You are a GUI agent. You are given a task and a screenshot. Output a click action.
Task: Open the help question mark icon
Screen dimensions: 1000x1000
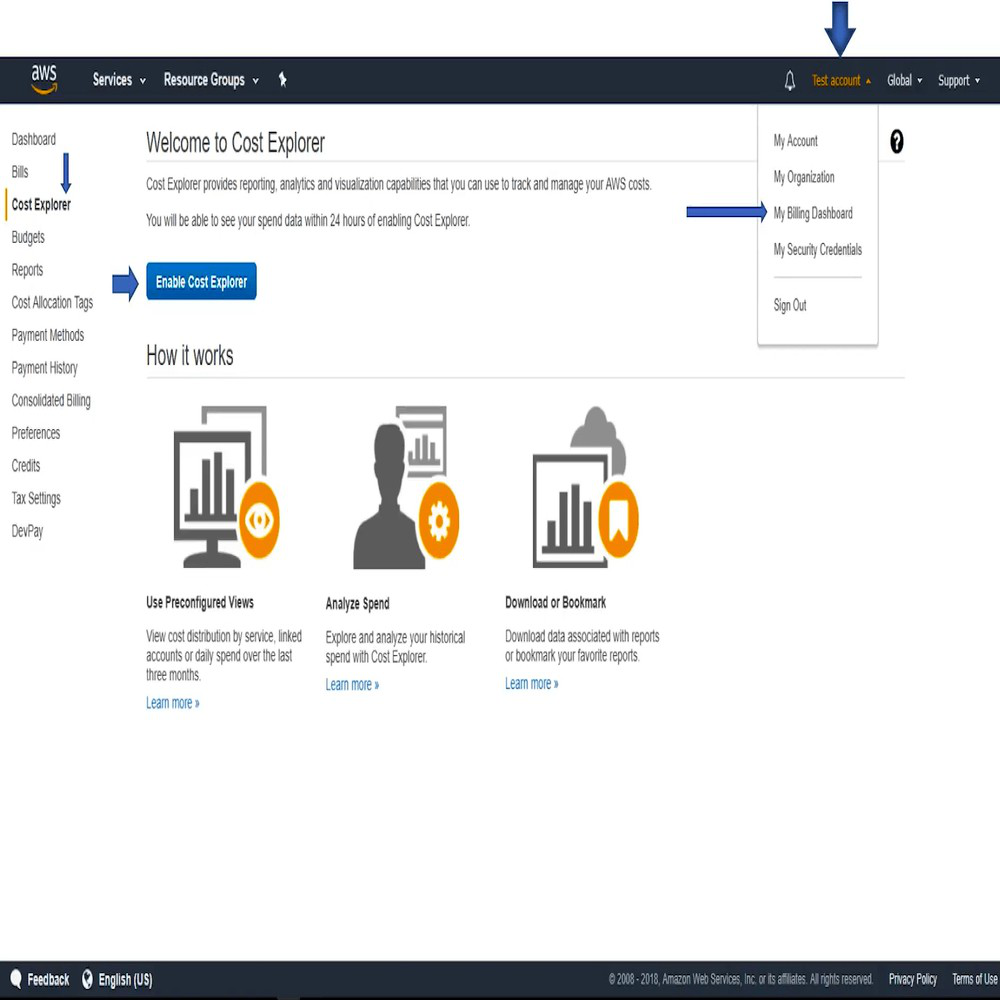[896, 142]
